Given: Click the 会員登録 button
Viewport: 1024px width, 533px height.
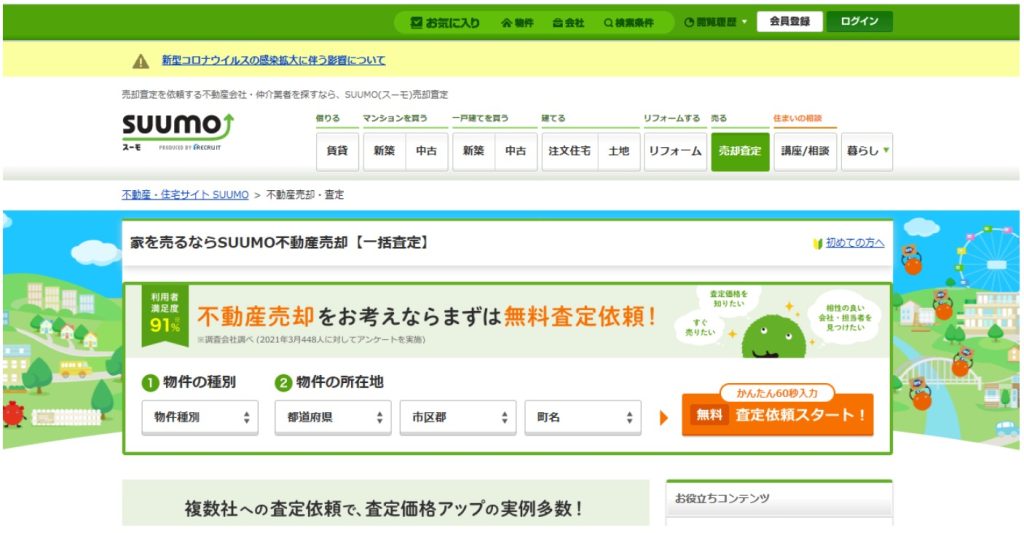Looking at the screenshot, I should tap(790, 22).
